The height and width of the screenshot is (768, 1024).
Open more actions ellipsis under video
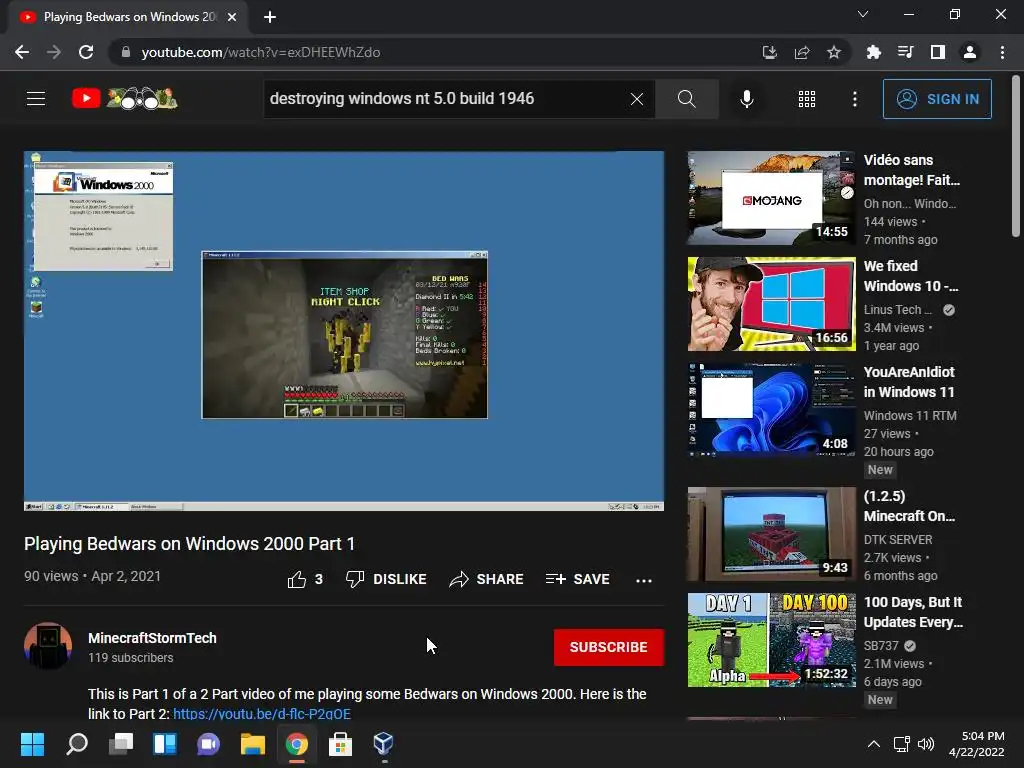coord(644,580)
